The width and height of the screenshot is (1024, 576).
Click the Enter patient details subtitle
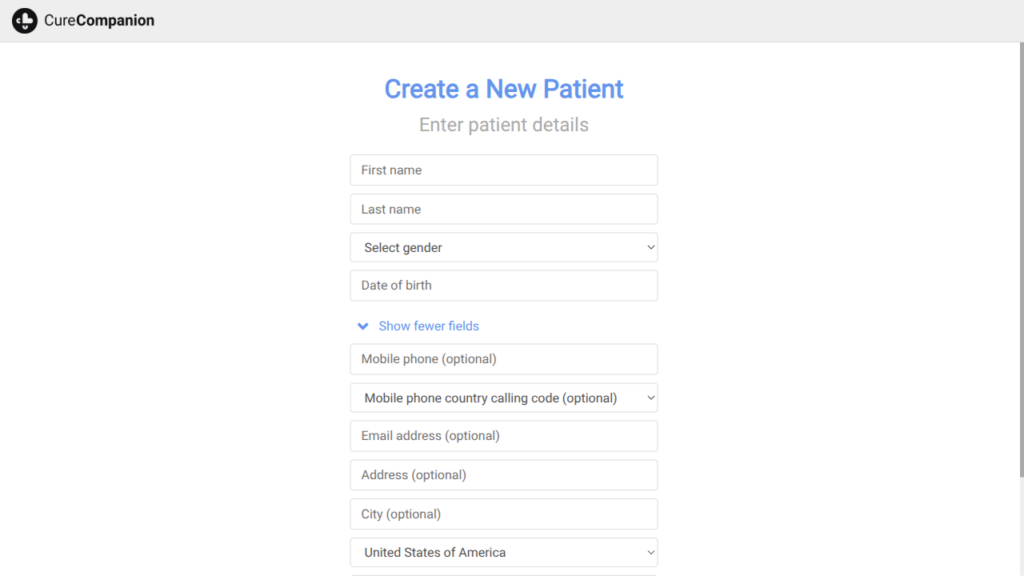(x=504, y=125)
